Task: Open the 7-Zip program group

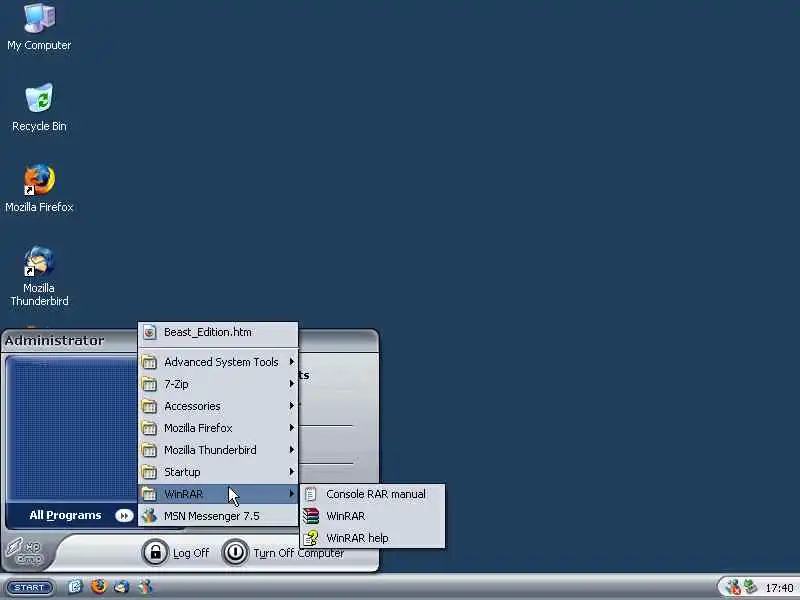Action: (x=218, y=384)
